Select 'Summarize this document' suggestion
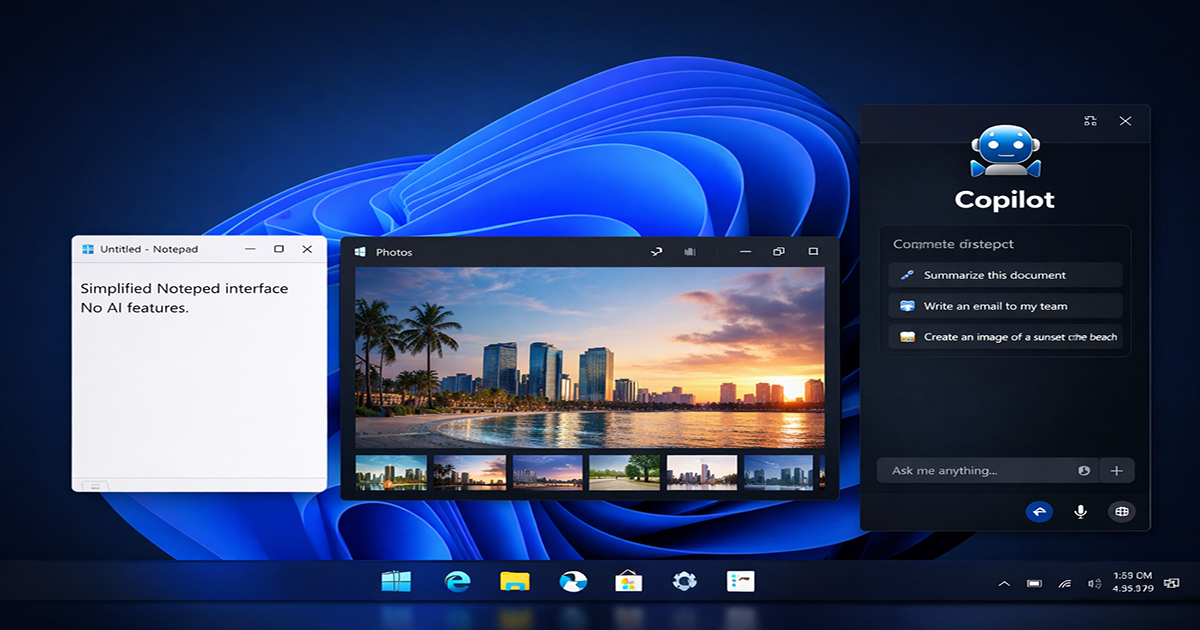Screen dimensions: 1200x630 click(x=1005, y=275)
